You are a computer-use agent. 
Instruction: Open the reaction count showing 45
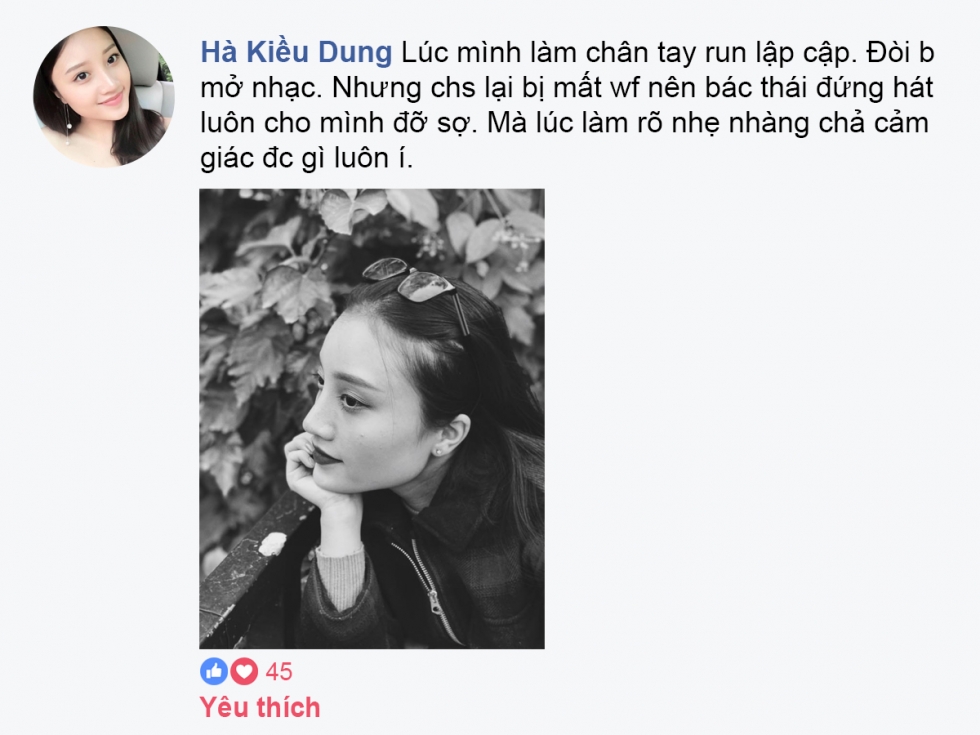point(279,672)
